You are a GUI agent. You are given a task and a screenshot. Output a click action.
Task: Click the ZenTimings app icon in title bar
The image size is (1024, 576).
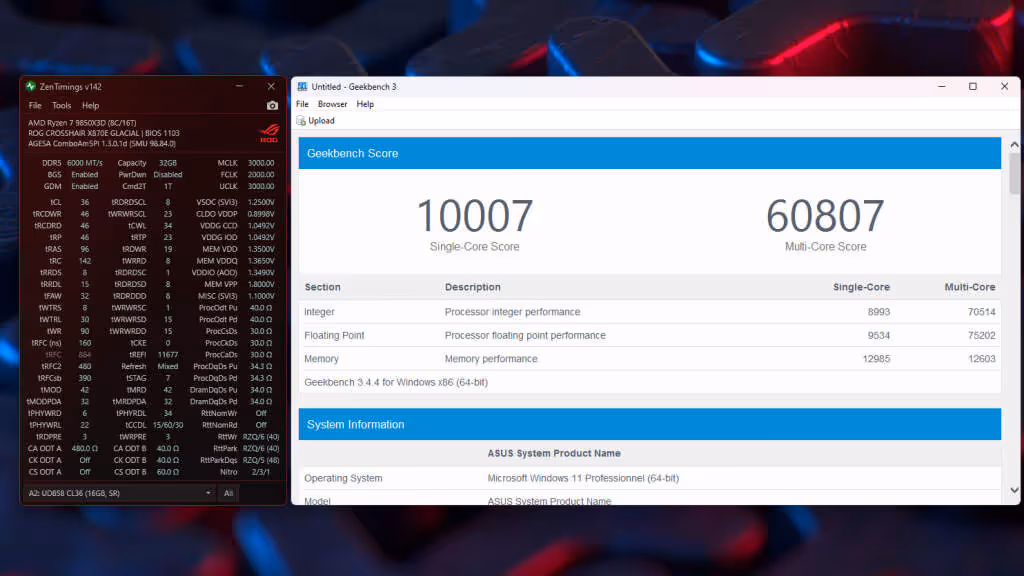(x=31, y=86)
